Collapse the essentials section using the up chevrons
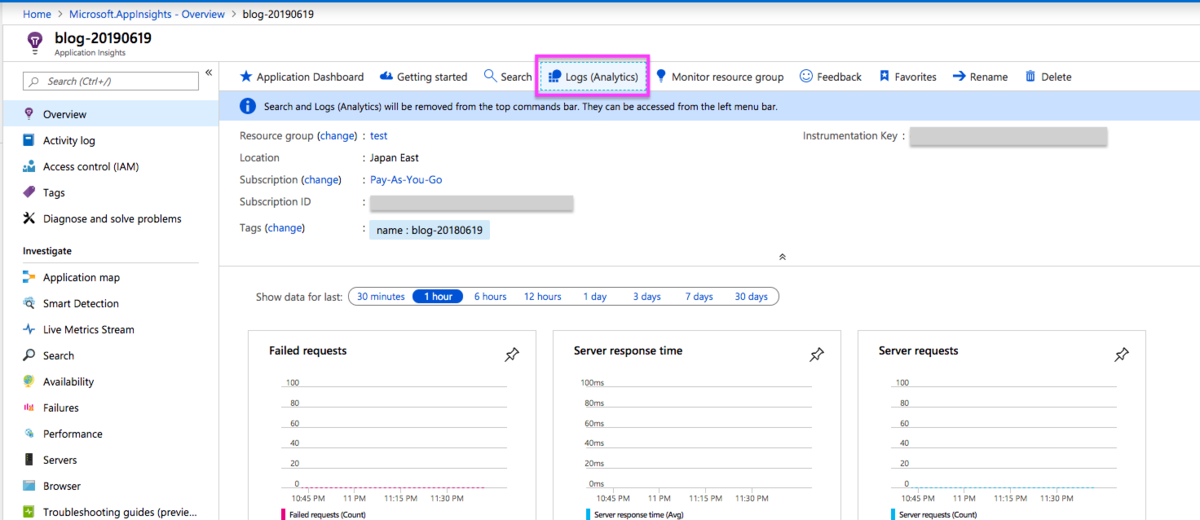This screenshot has width=1200, height=520. pyautogui.click(x=782, y=257)
